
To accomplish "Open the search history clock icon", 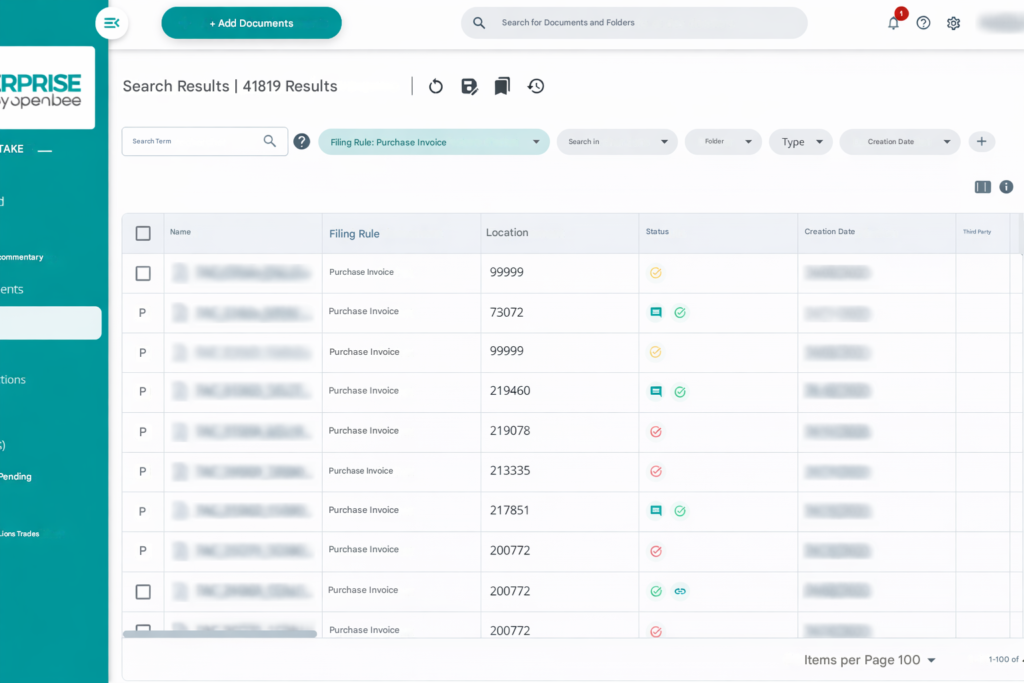I will coord(536,86).
